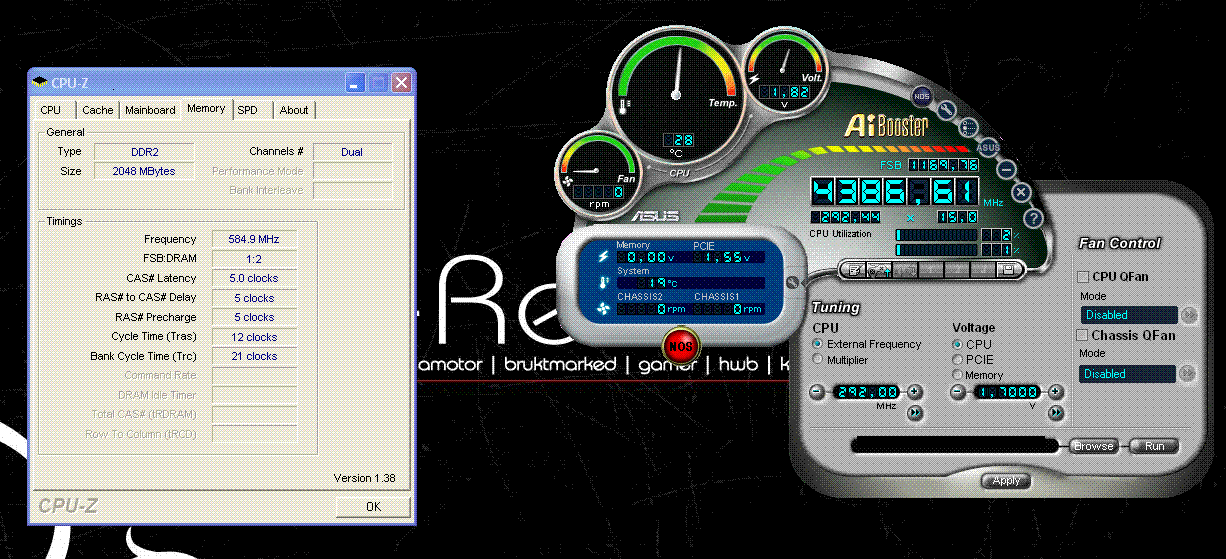1226x559 pixels.
Task: Click the tuning gear-arrow icon in AI Booster toolbar
Action: coord(880,269)
